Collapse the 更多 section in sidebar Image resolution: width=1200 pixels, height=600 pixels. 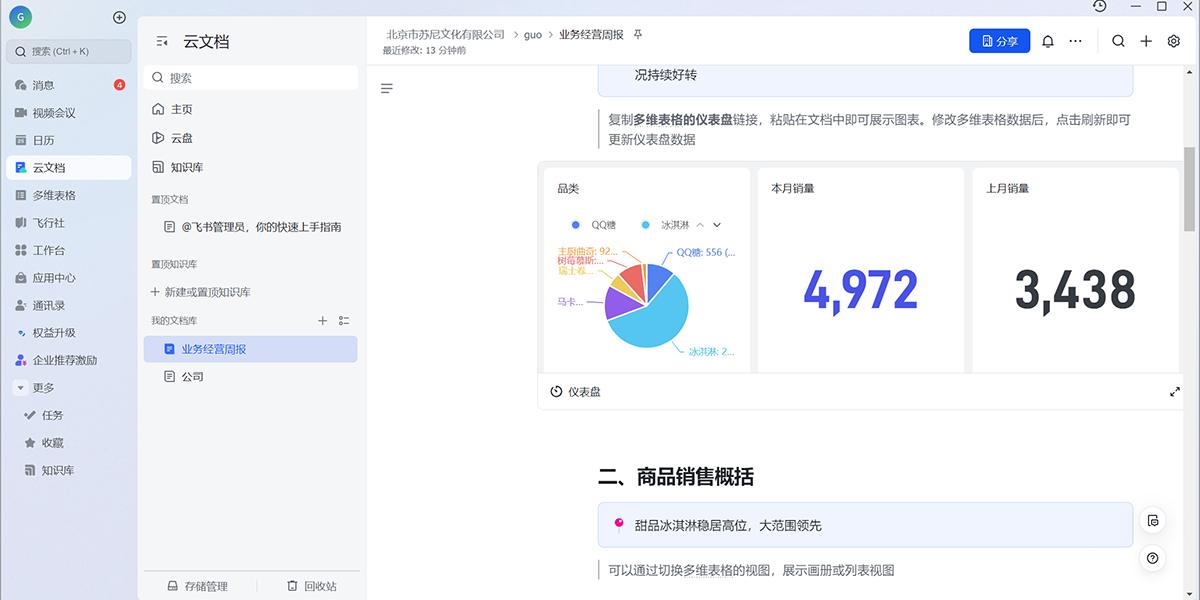(20, 388)
